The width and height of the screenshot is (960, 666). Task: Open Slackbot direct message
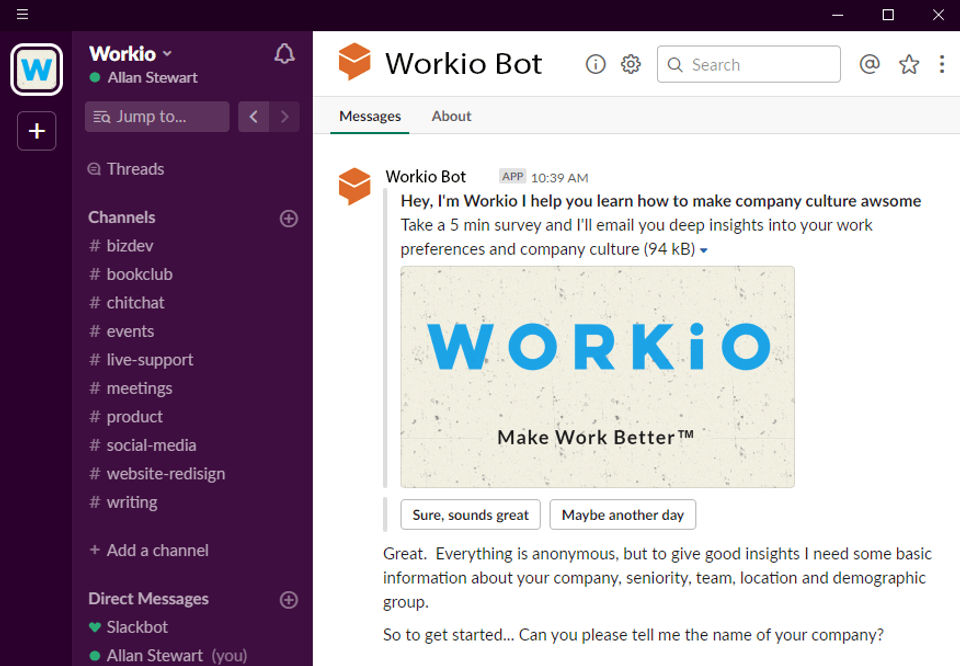[x=128, y=627]
